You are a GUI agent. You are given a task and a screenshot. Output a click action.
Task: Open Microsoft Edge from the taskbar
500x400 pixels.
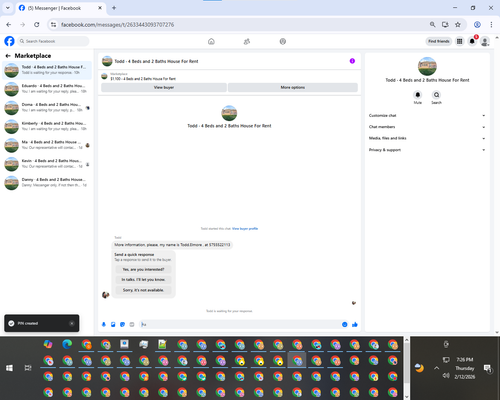point(67,344)
